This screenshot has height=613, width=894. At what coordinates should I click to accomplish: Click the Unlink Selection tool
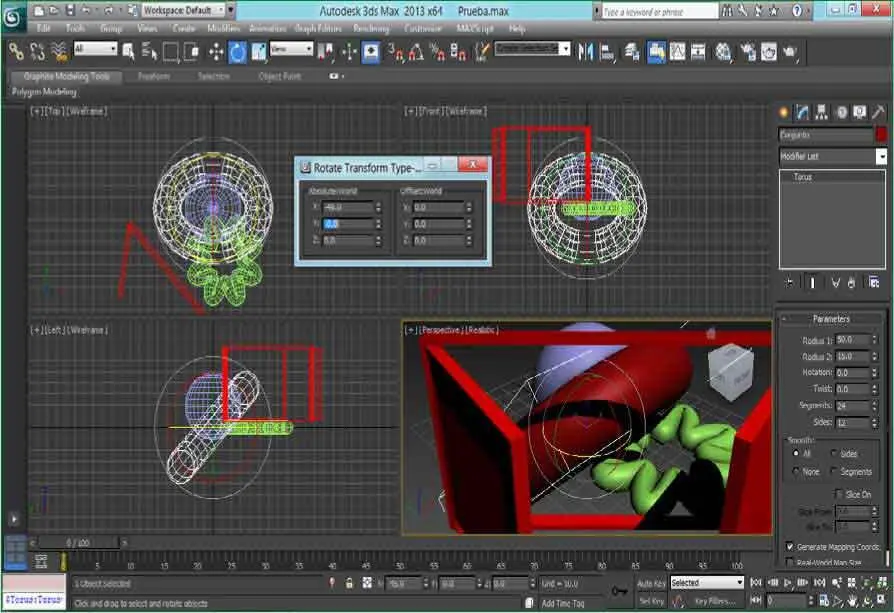pos(38,52)
